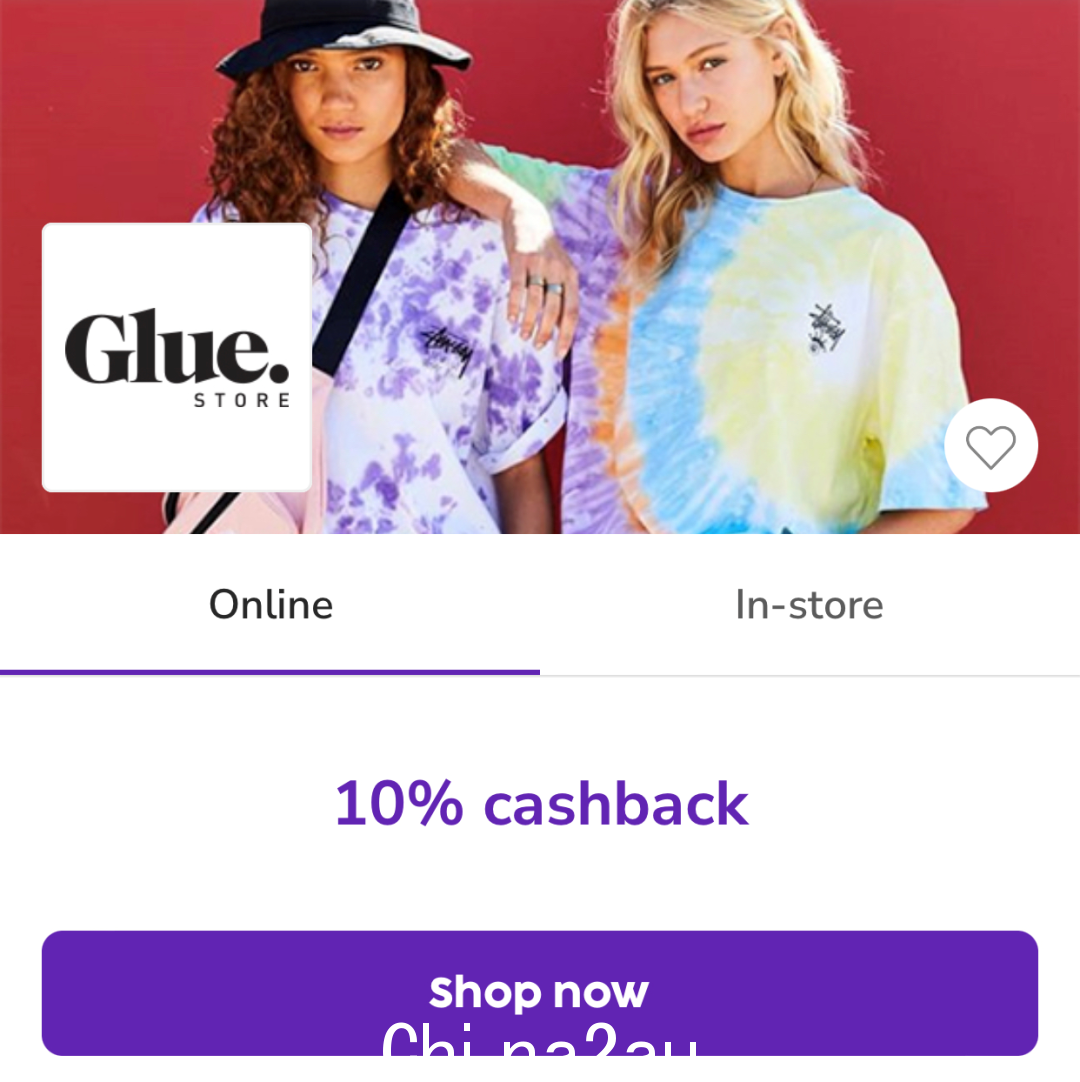The image size is (1080, 1082).
Task: Tap the 10% cashback offer text
Action: (x=541, y=803)
